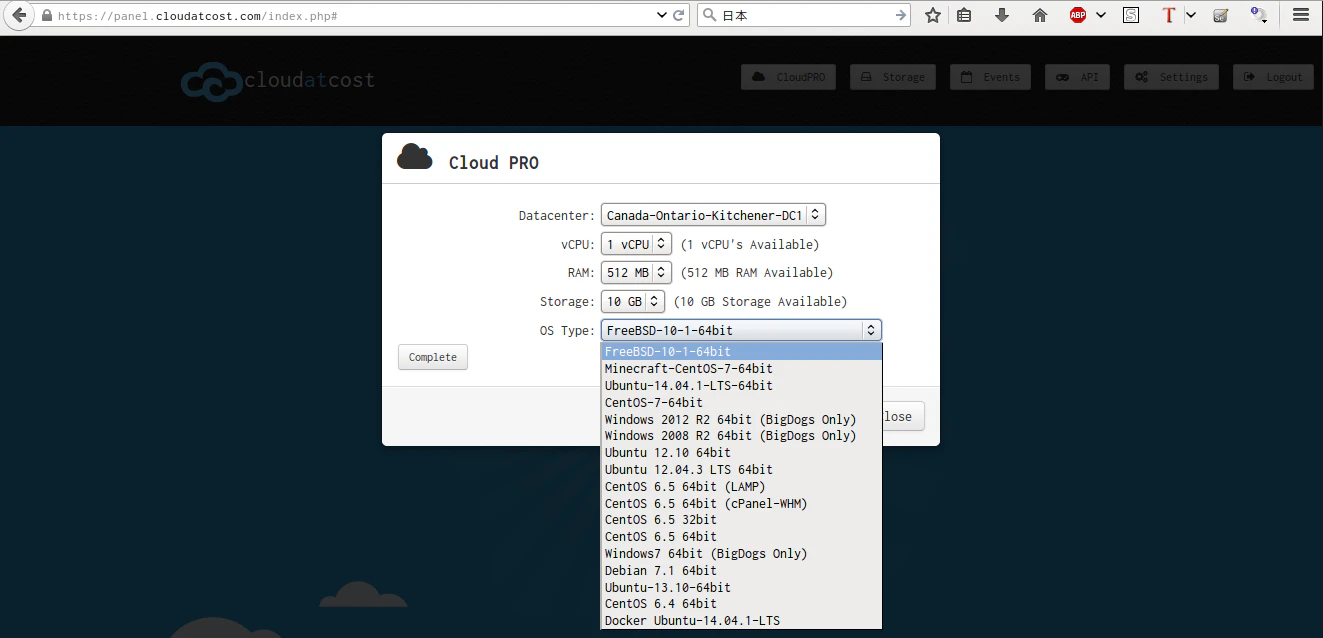Click the Complete button

(433, 357)
